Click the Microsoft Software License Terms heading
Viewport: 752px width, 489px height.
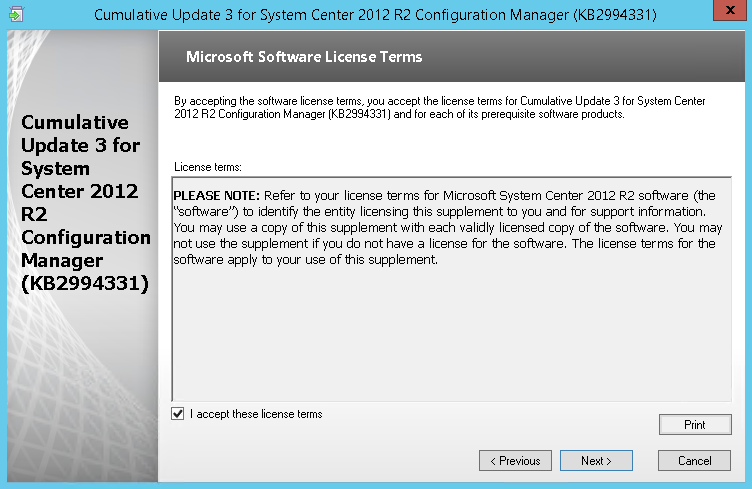(304, 57)
